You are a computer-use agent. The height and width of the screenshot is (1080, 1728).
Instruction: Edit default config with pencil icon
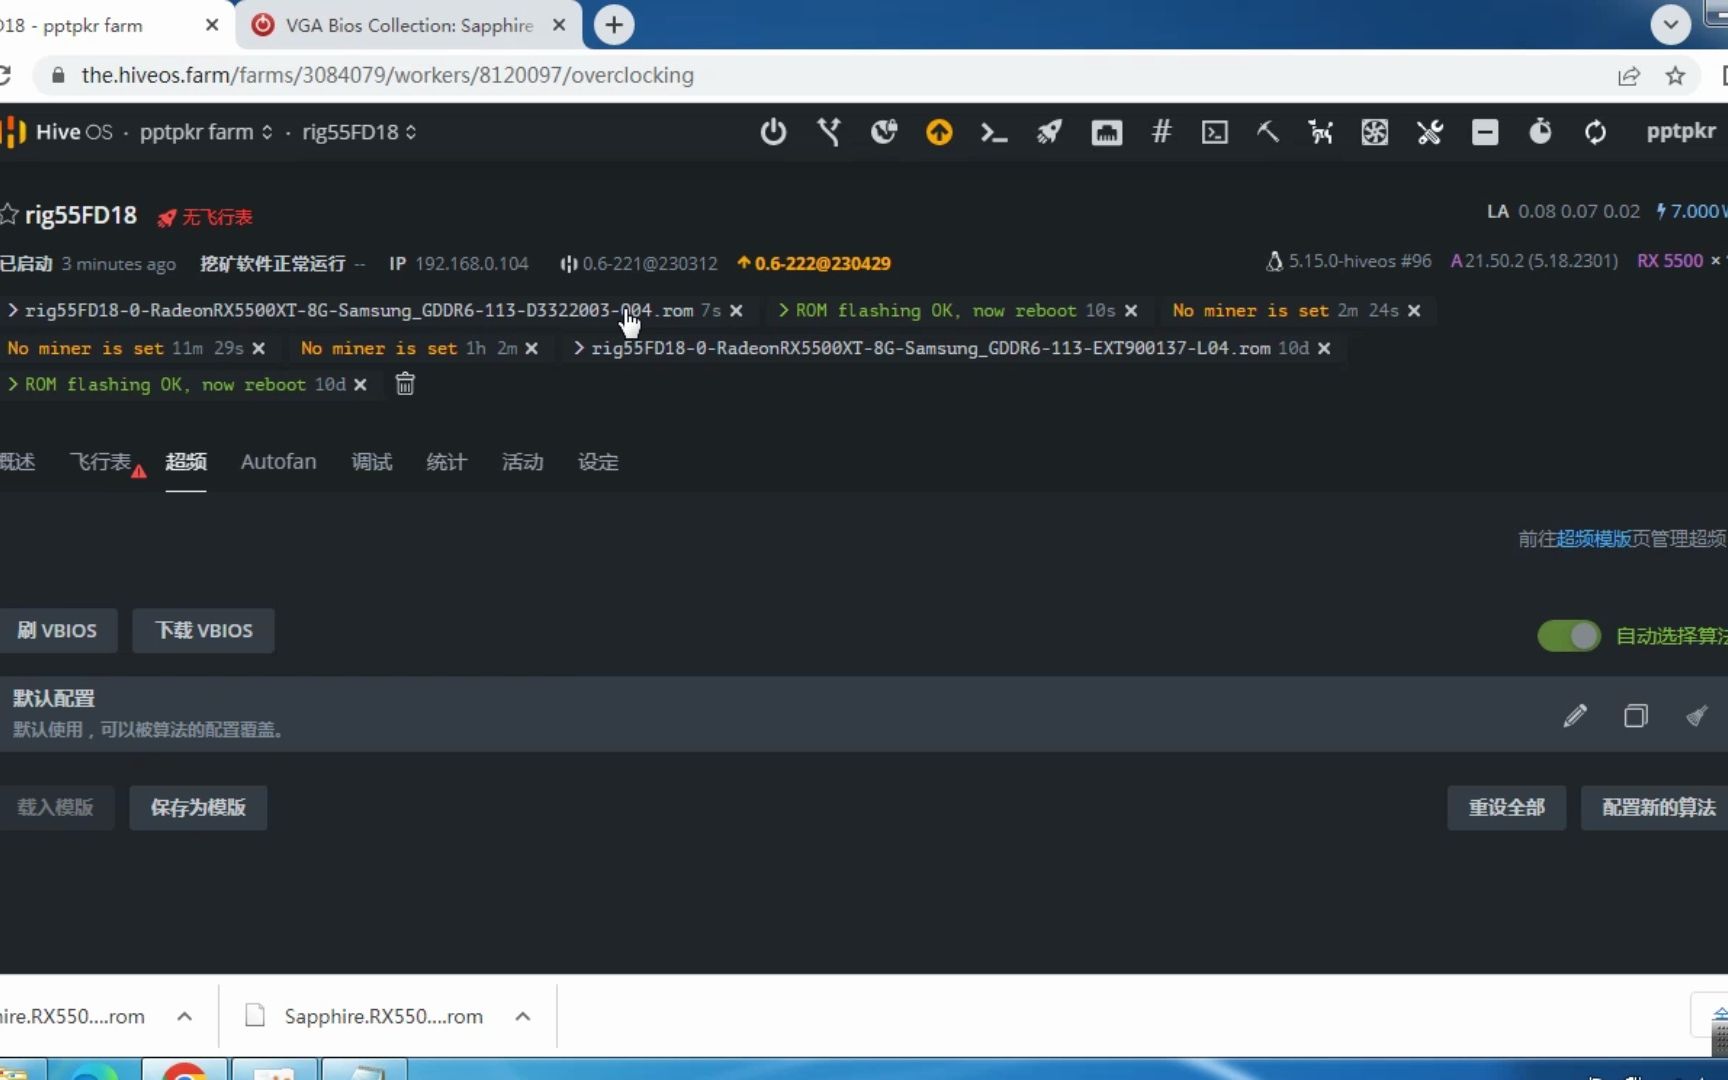coord(1575,715)
